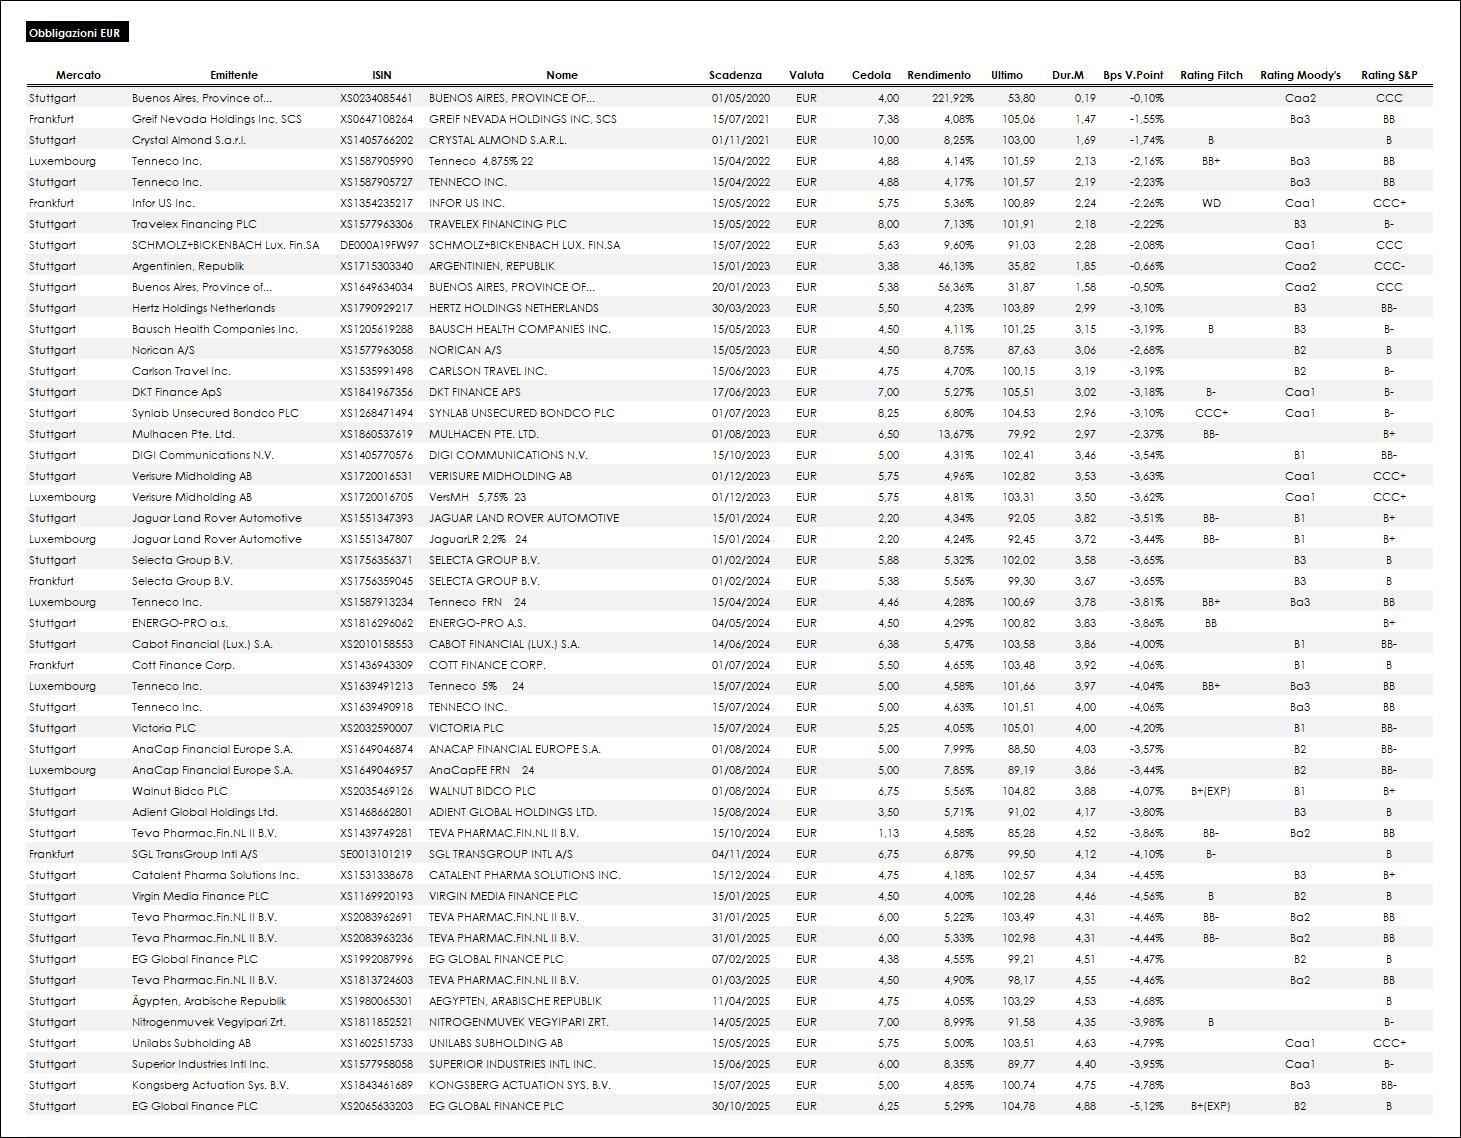
Task: Click the ISIN column header
Action: 381,75
